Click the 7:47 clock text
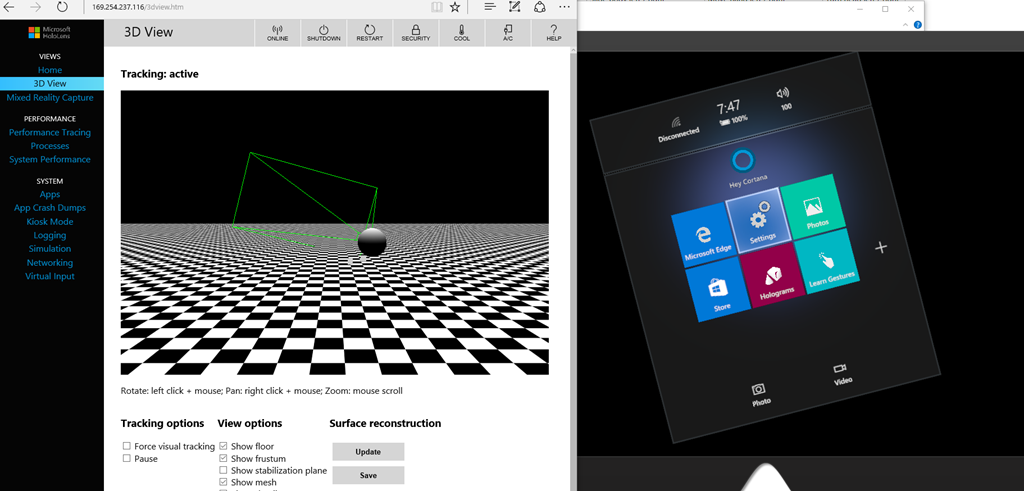This screenshot has width=1024, height=491. (x=728, y=106)
